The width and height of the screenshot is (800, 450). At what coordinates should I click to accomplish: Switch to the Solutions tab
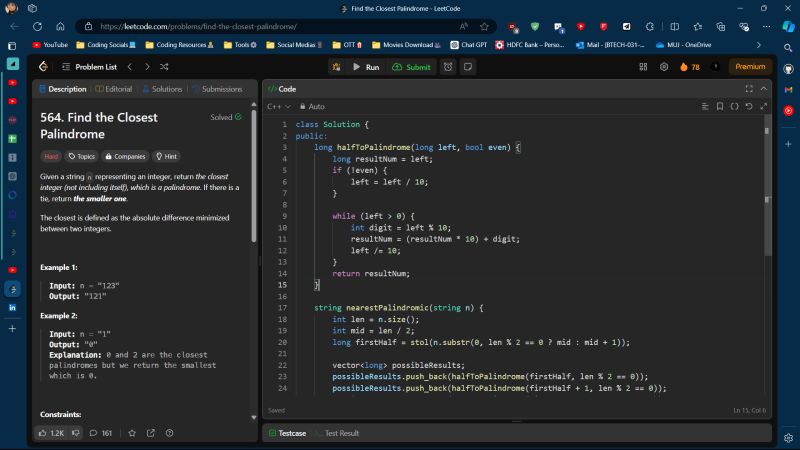[162, 89]
